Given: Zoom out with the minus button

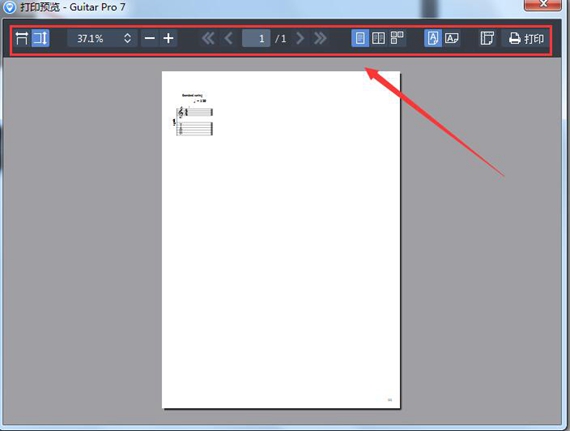Looking at the screenshot, I should 150,38.
